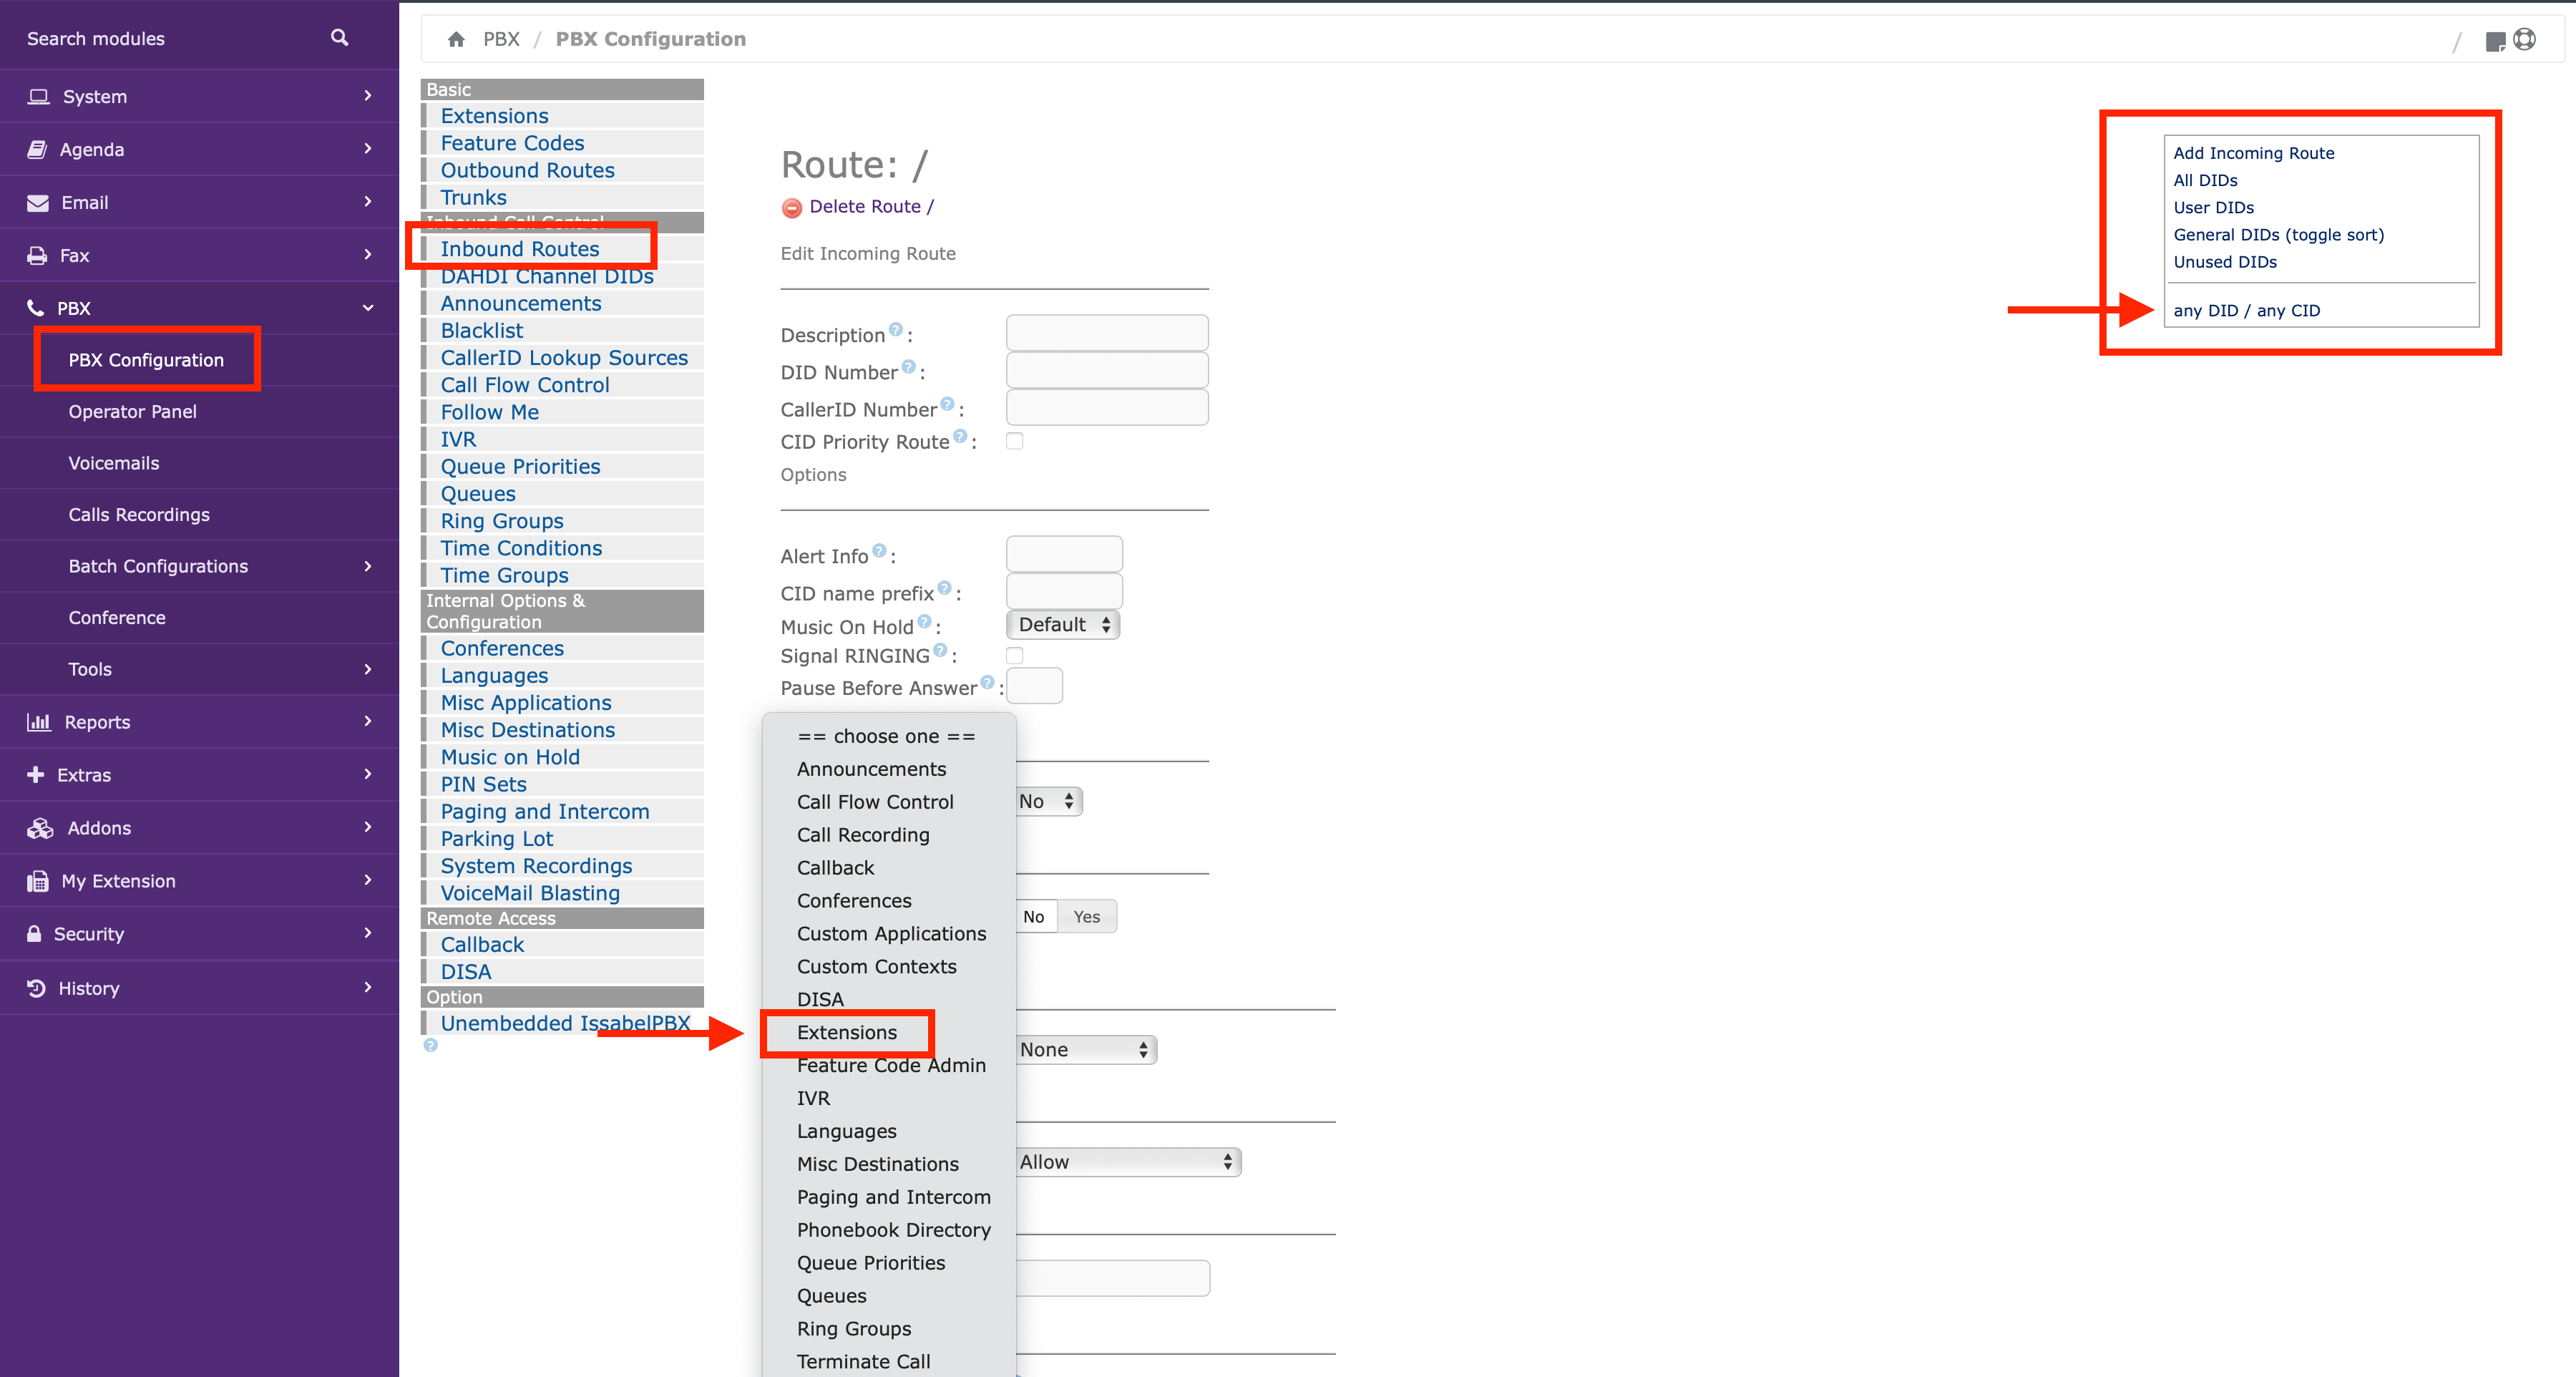The width and height of the screenshot is (2576, 1377).
Task: Select Ring Groups in destination list
Action: pos(854,1329)
